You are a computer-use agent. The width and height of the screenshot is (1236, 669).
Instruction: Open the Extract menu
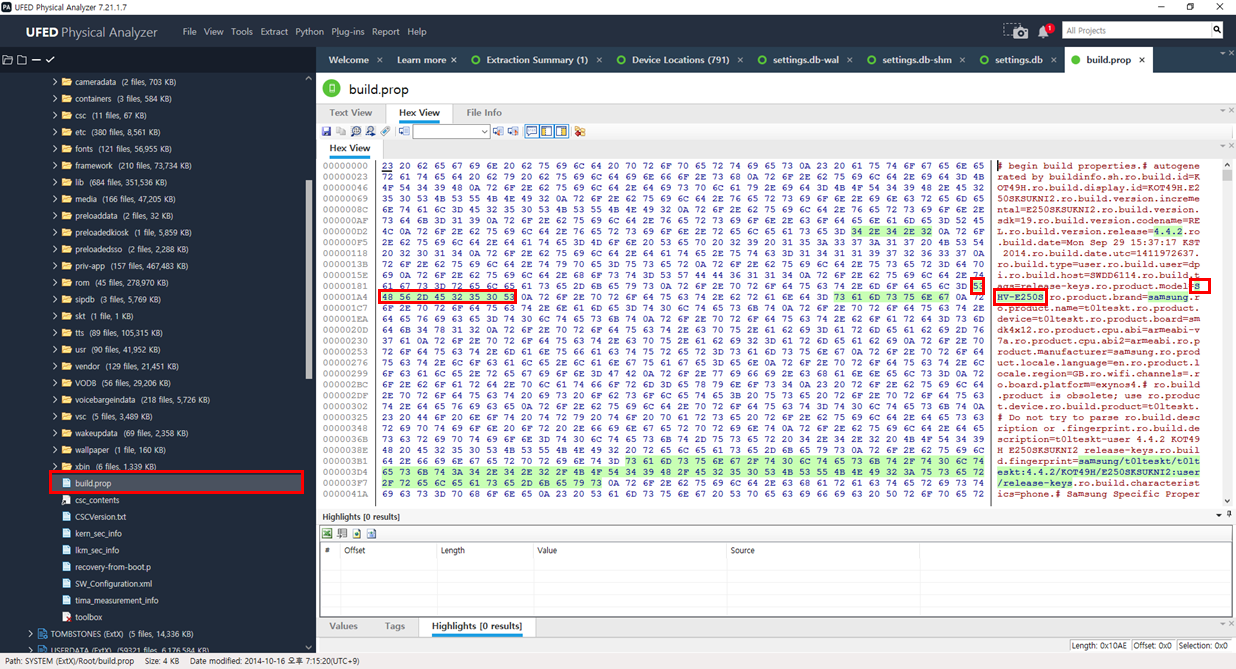click(274, 32)
